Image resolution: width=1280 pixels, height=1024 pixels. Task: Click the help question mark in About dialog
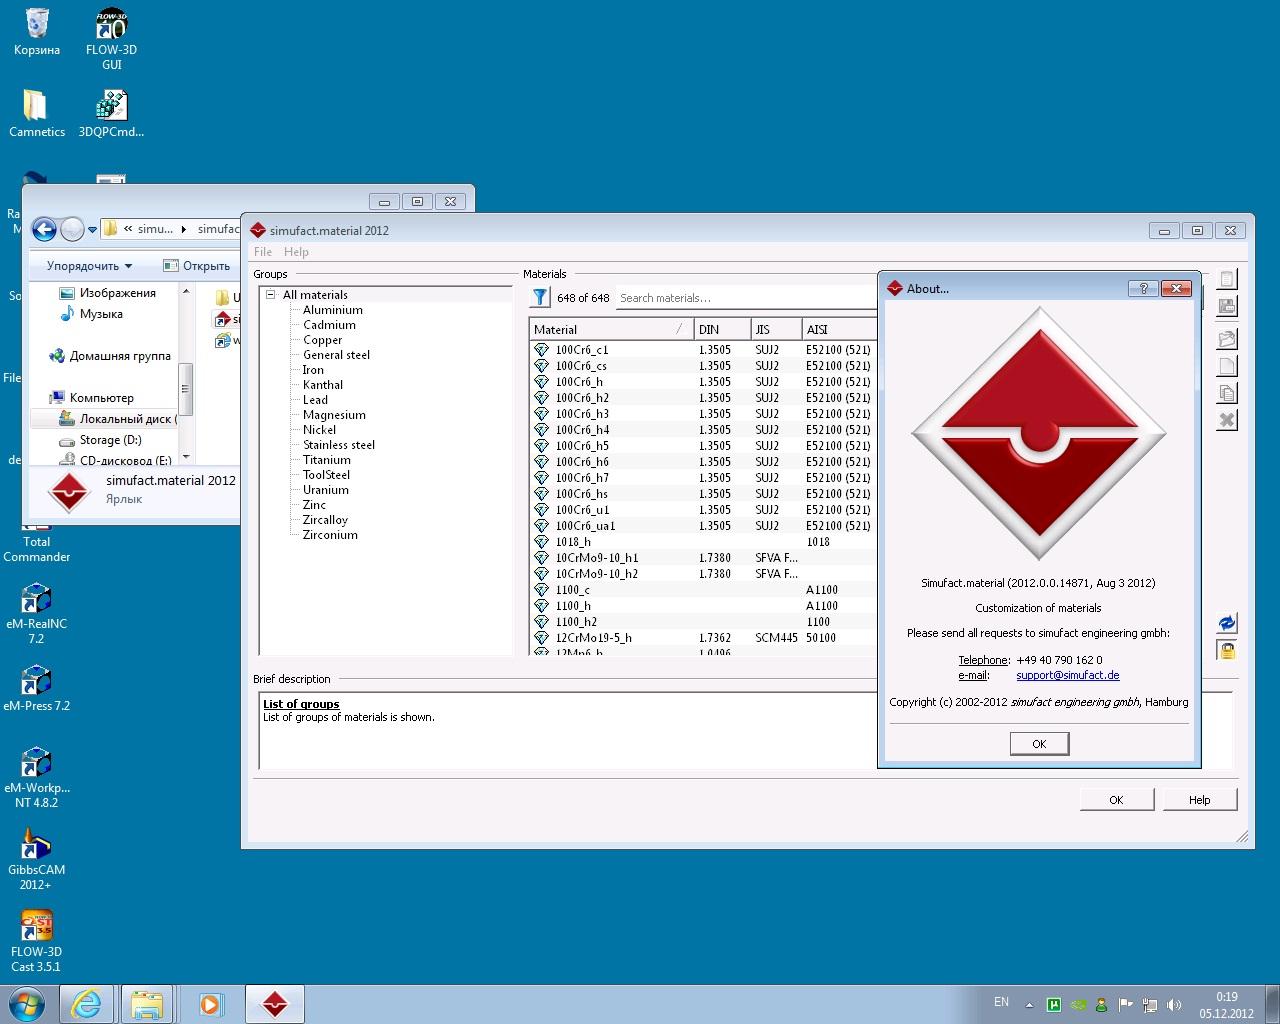click(1142, 288)
